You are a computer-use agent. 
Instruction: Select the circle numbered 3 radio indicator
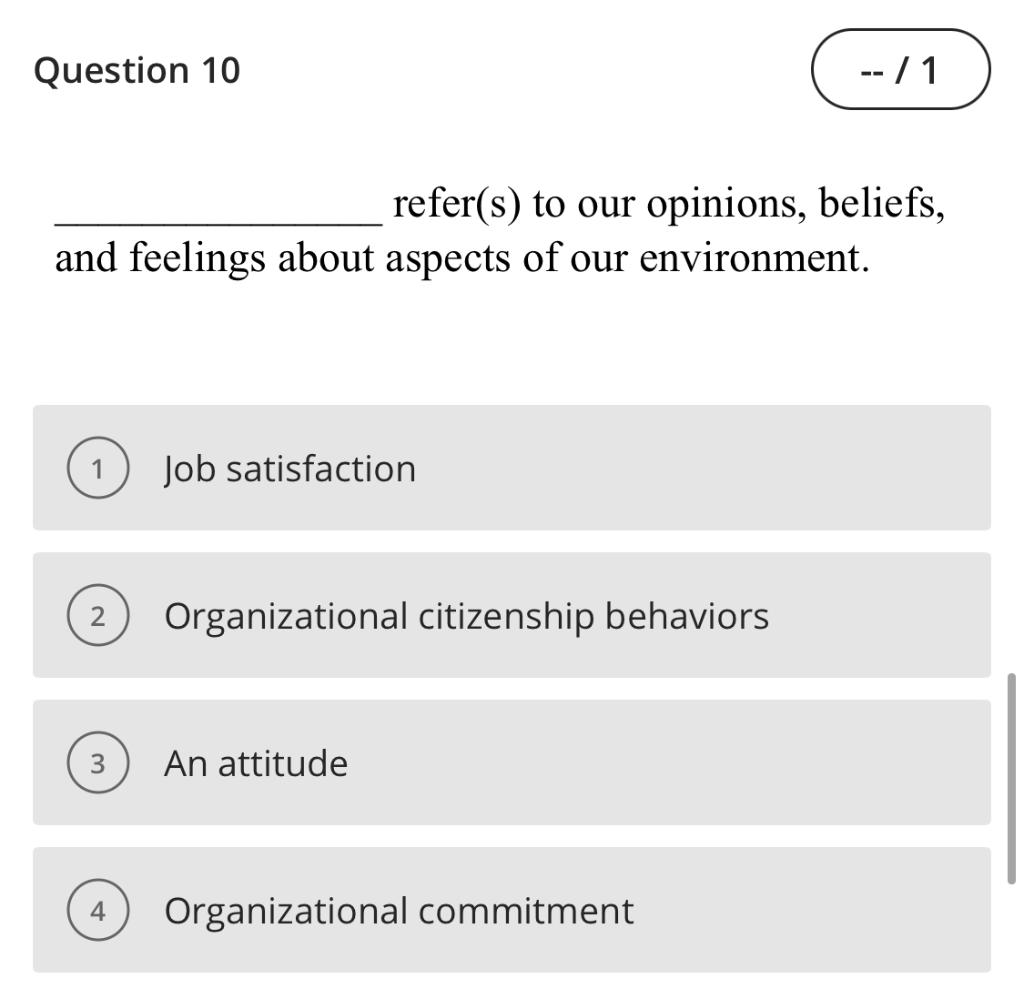point(97,763)
